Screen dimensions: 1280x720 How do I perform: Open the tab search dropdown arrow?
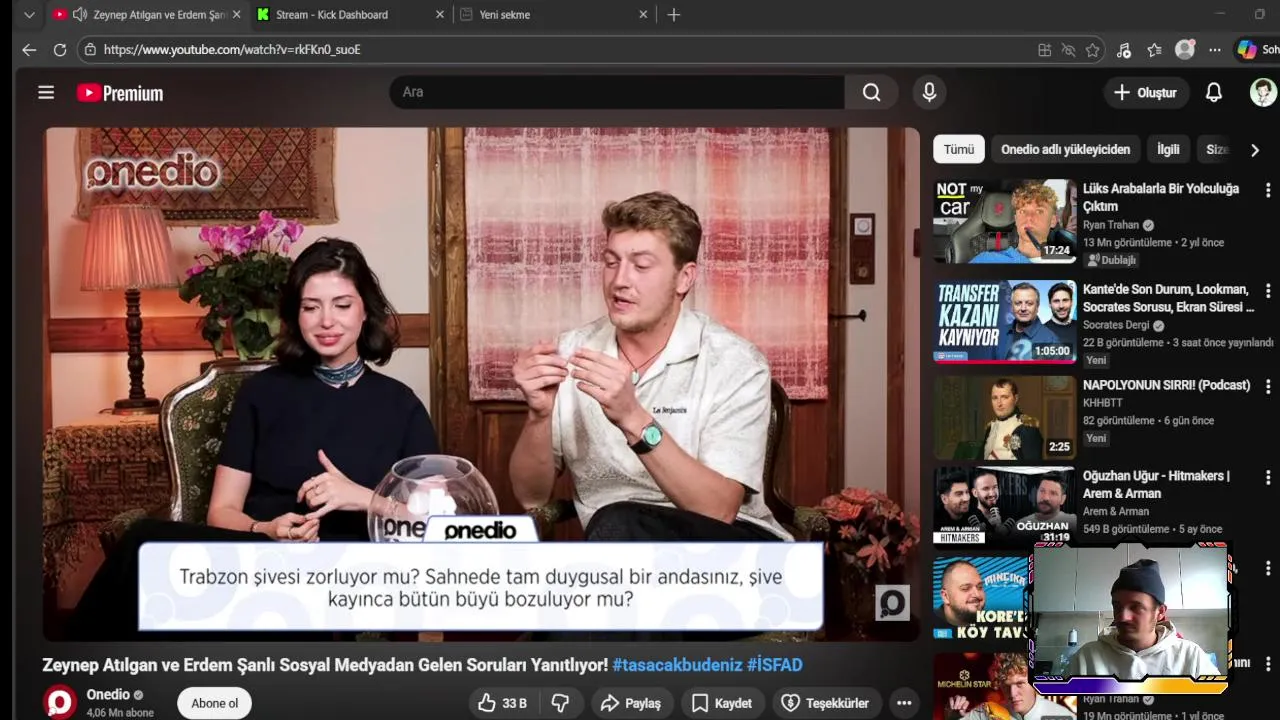pyautogui.click(x=29, y=15)
